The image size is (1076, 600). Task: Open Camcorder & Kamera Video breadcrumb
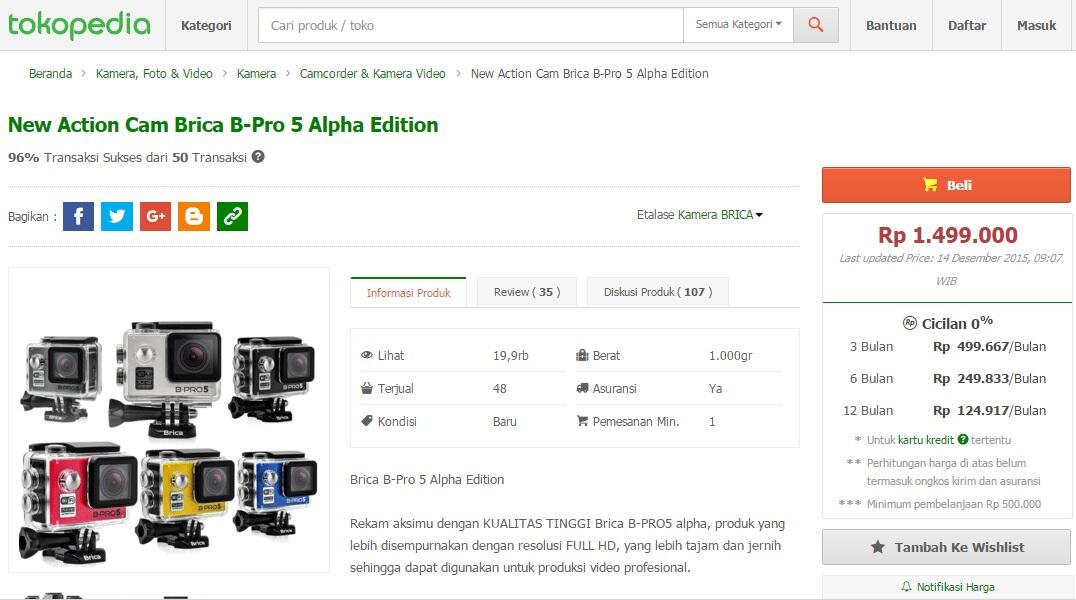pos(373,73)
